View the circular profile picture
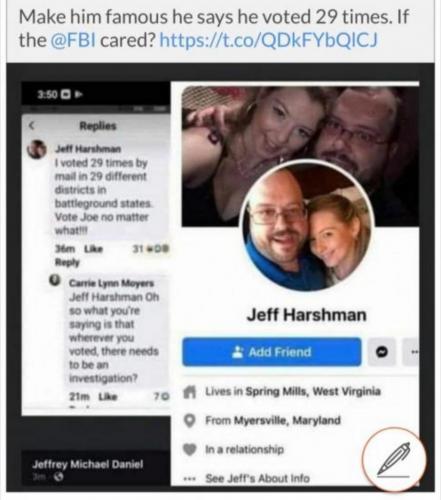Viewport: 441px width, 500px height. tap(307, 227)
